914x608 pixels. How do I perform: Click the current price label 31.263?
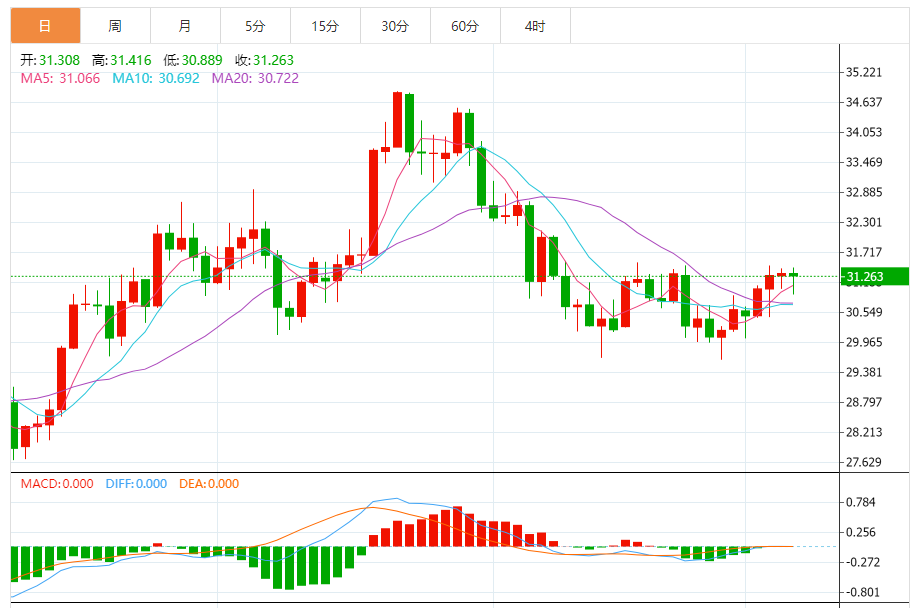874,276
